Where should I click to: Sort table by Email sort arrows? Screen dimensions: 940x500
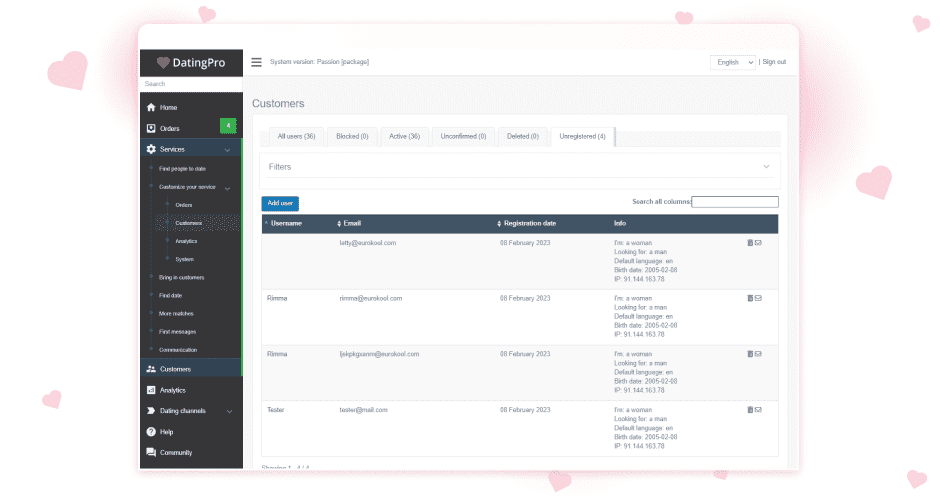pyautogui.click(x=339, y=224)
